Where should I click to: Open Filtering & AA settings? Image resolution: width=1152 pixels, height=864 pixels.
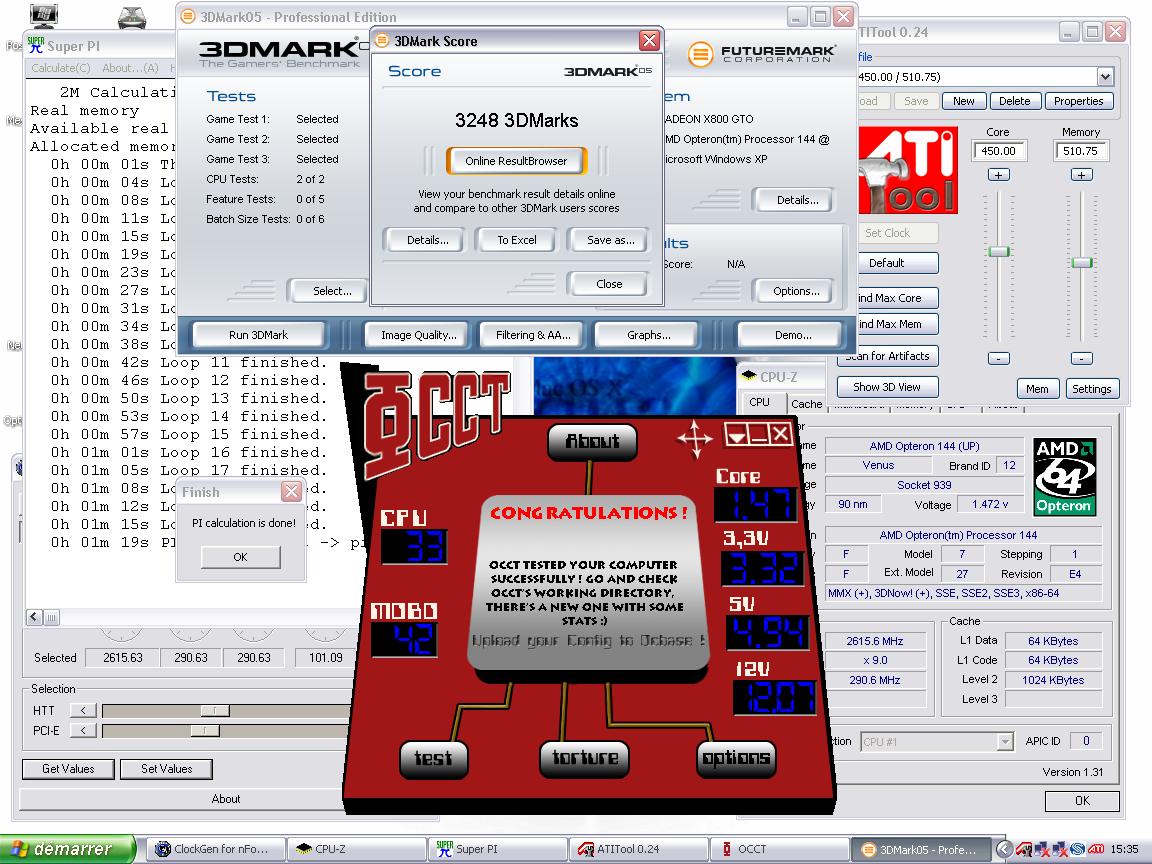533,335
